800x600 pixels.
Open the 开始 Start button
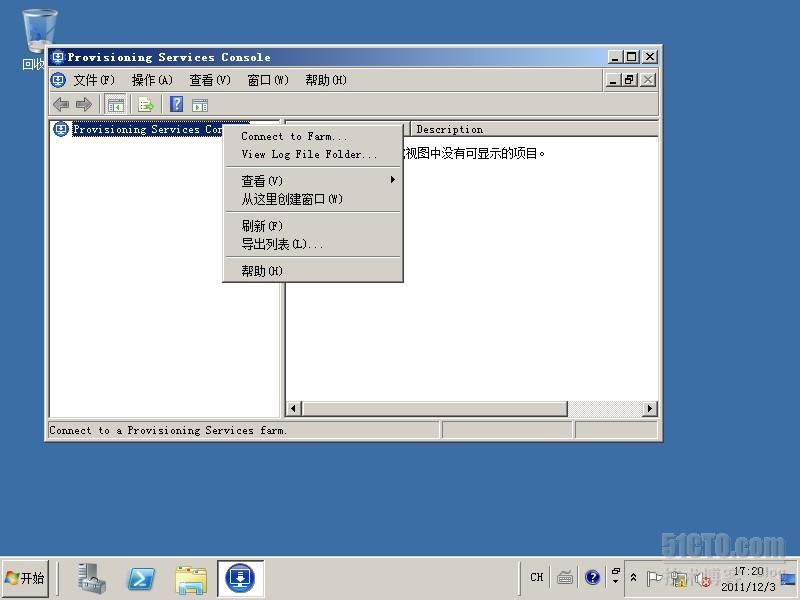25,578
